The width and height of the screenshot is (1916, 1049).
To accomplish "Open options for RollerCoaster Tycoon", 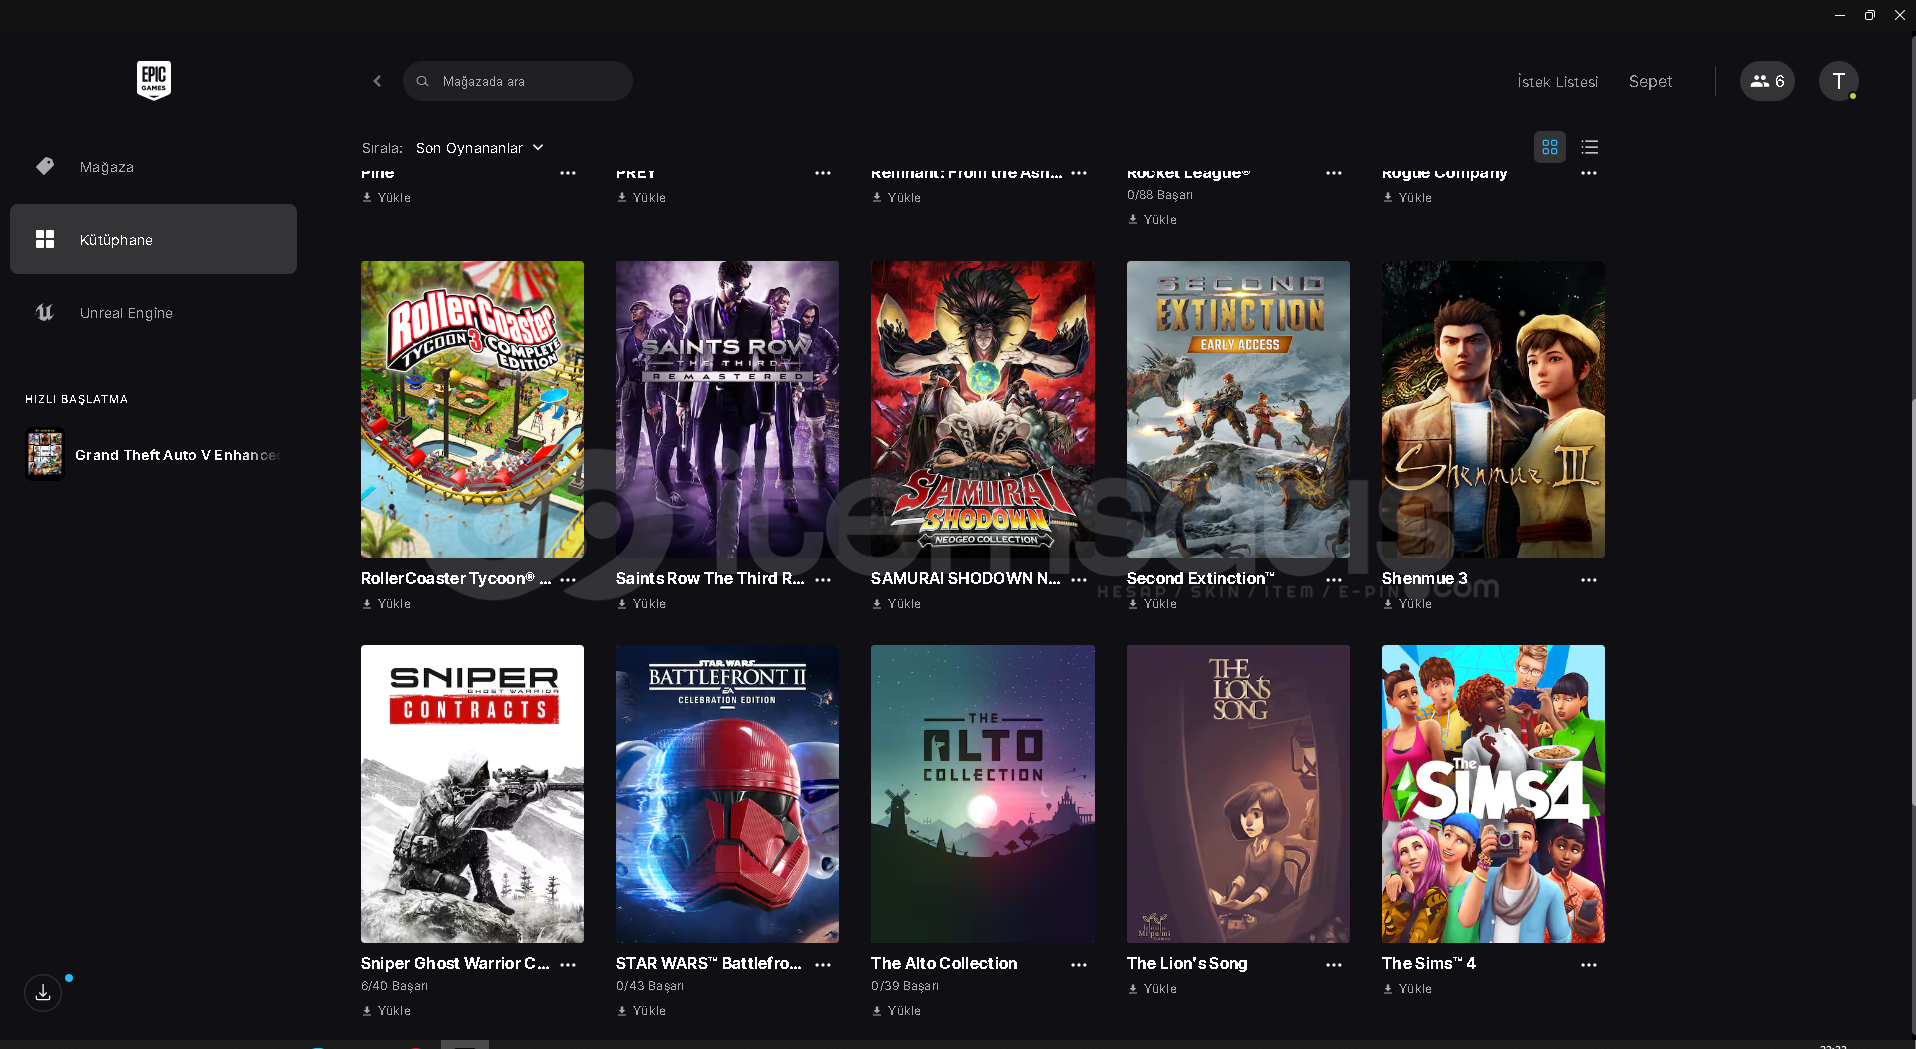I will (568, 580).
